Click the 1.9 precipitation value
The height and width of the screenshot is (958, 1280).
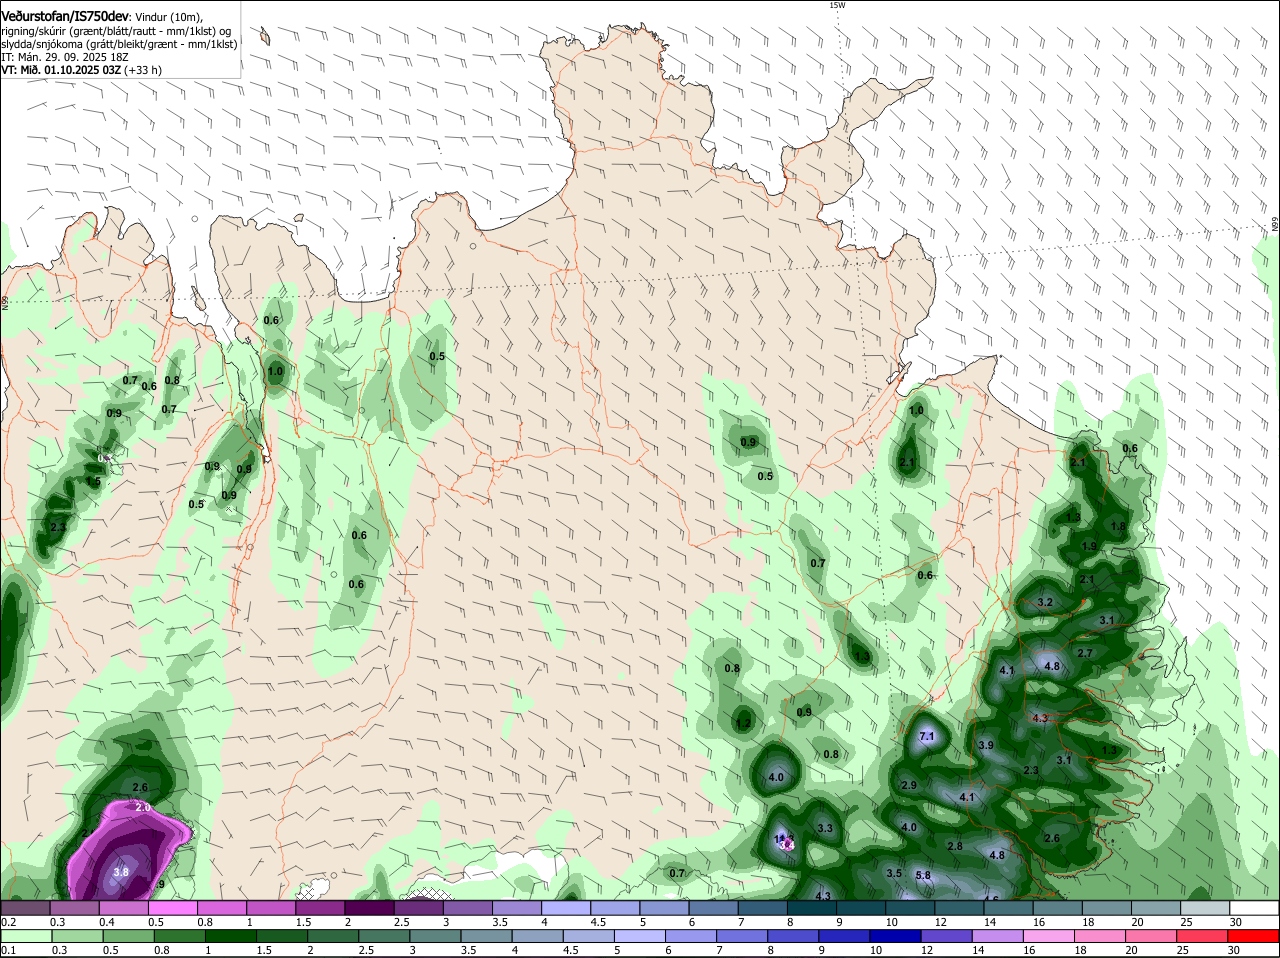coord(1089,546)
